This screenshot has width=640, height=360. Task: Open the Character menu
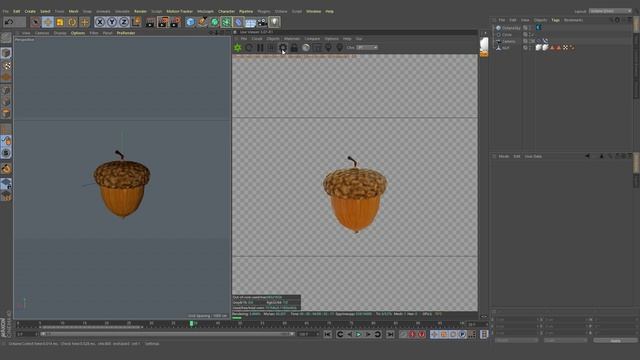click(x=227, y=11)
